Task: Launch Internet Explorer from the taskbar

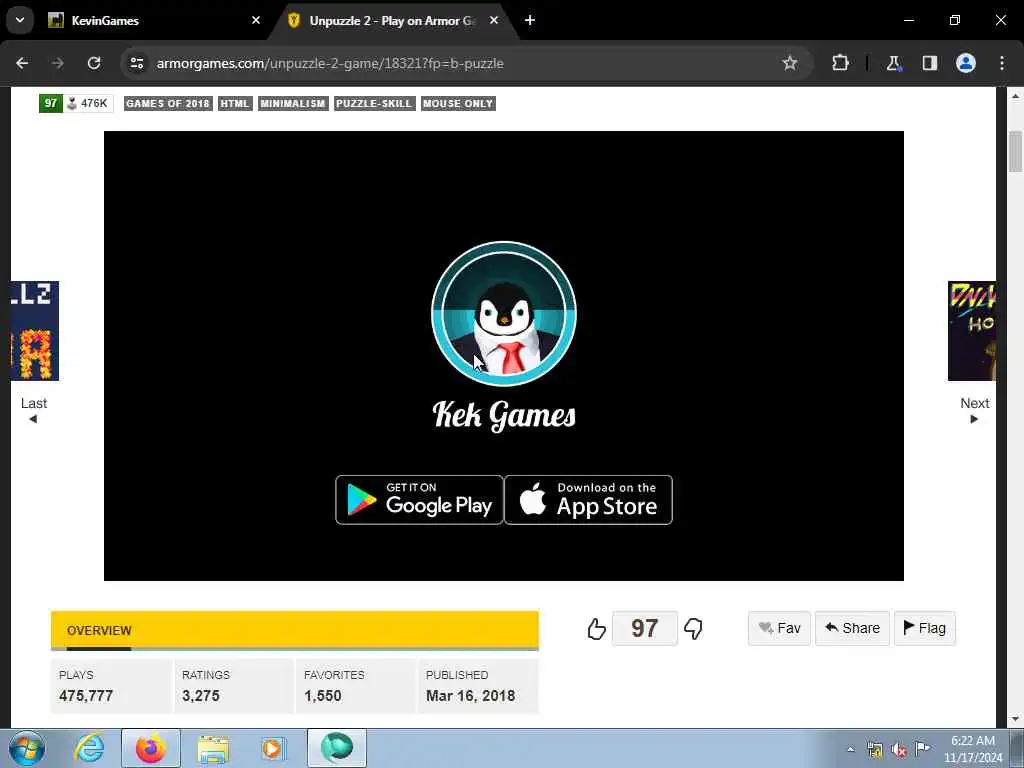Action: point(89,748)
